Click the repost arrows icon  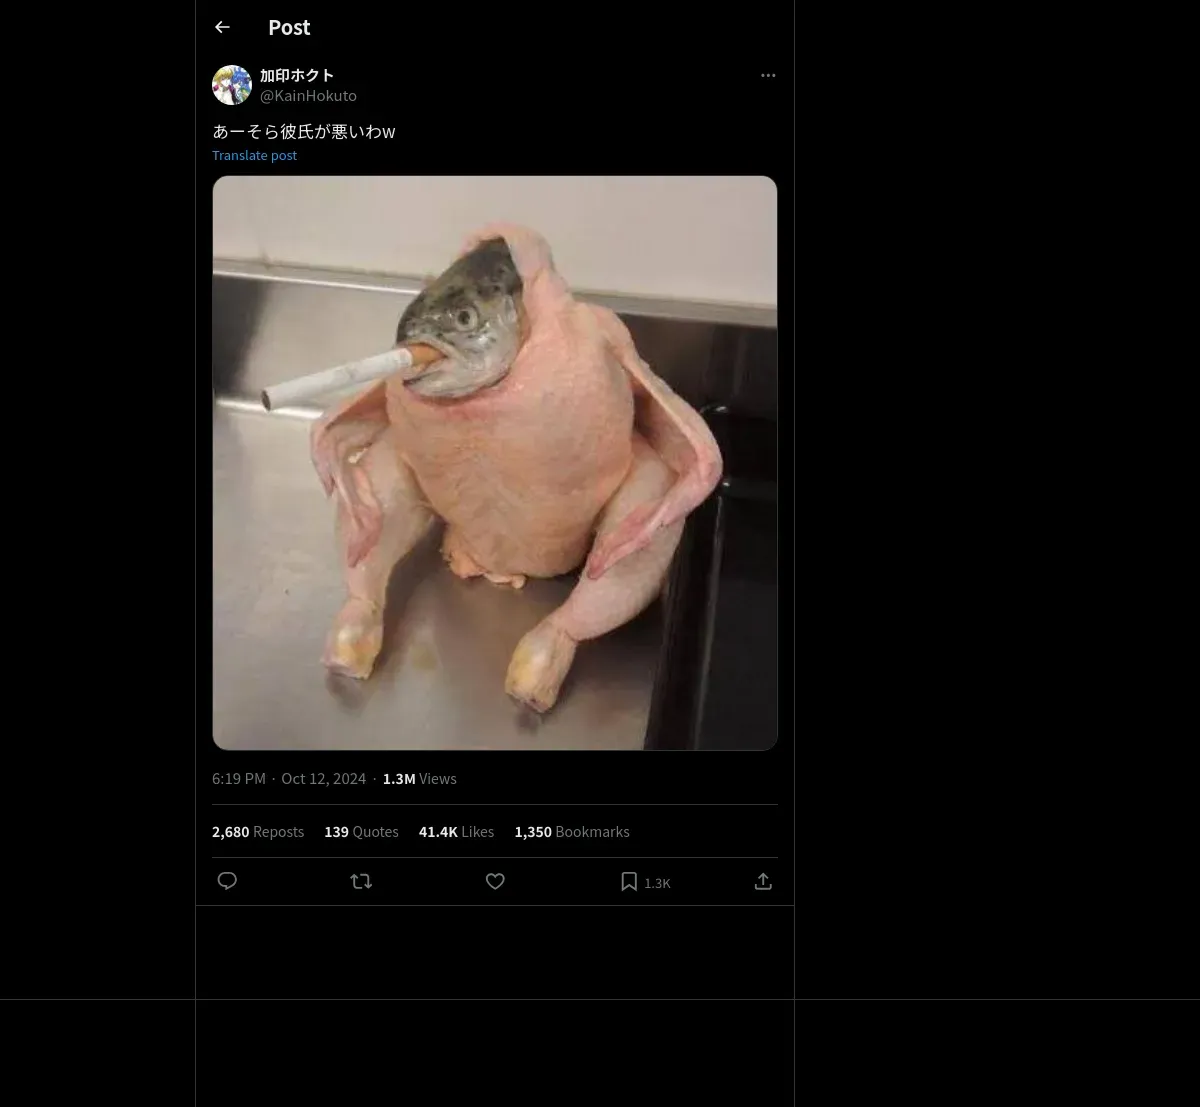click(x=361, y=881)
